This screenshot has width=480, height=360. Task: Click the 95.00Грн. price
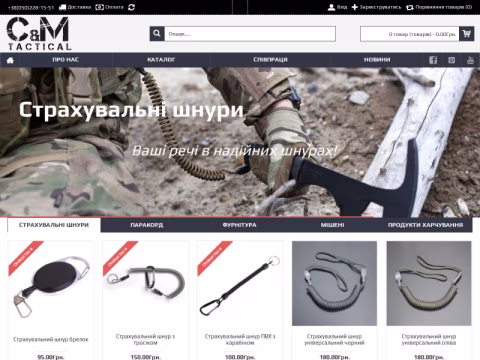[x=51, y=357]
